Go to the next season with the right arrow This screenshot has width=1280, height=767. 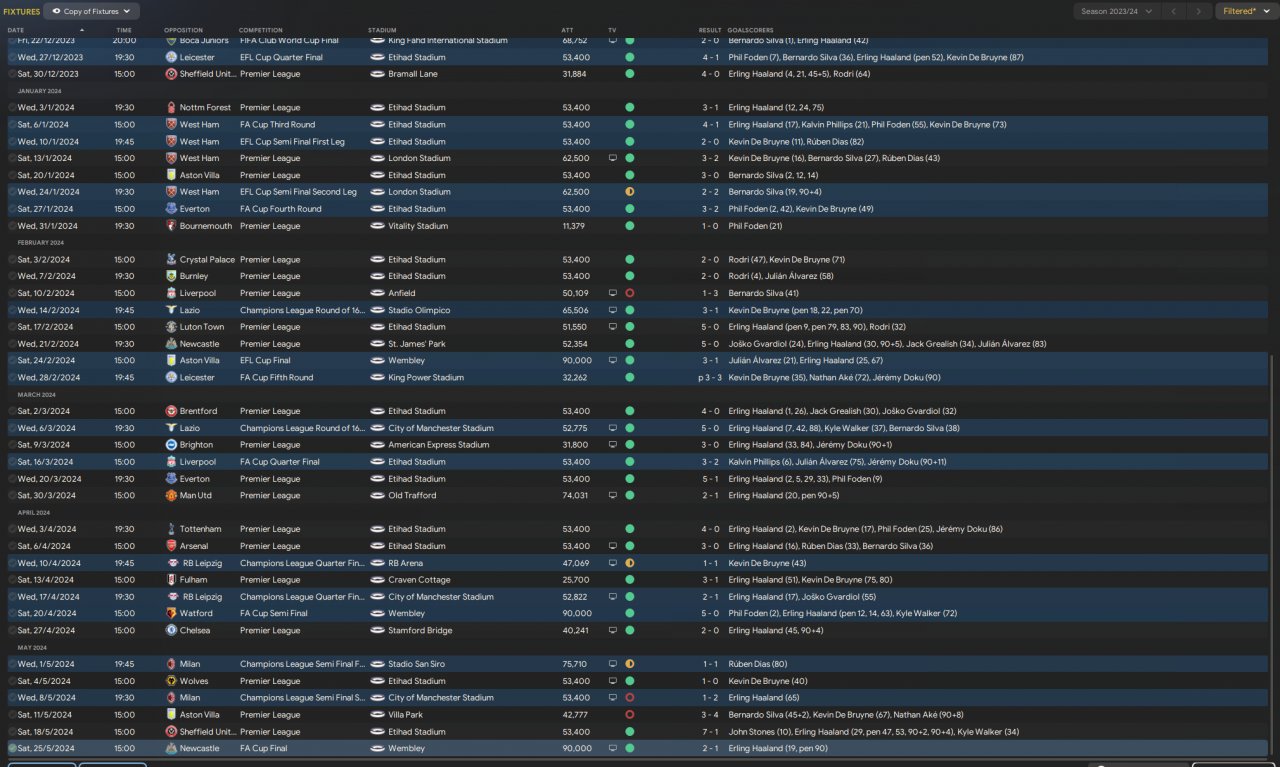click(1199, 11)
